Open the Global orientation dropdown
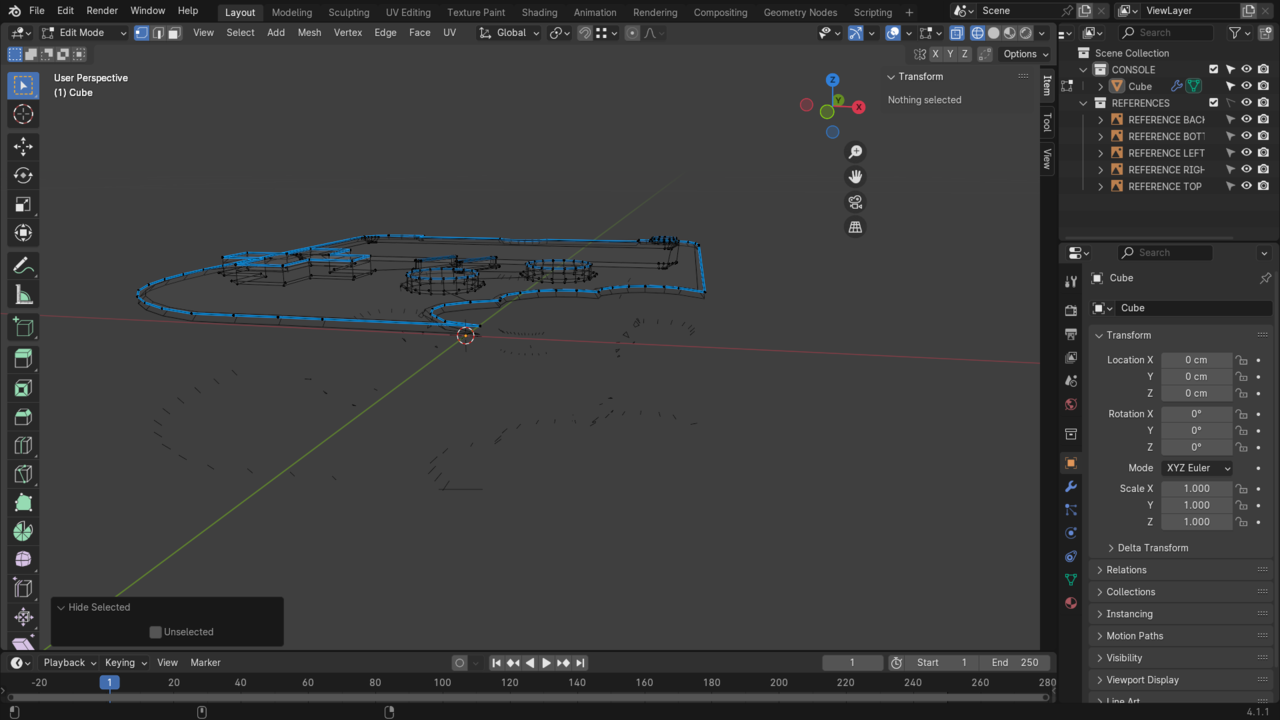 (509, 33)
